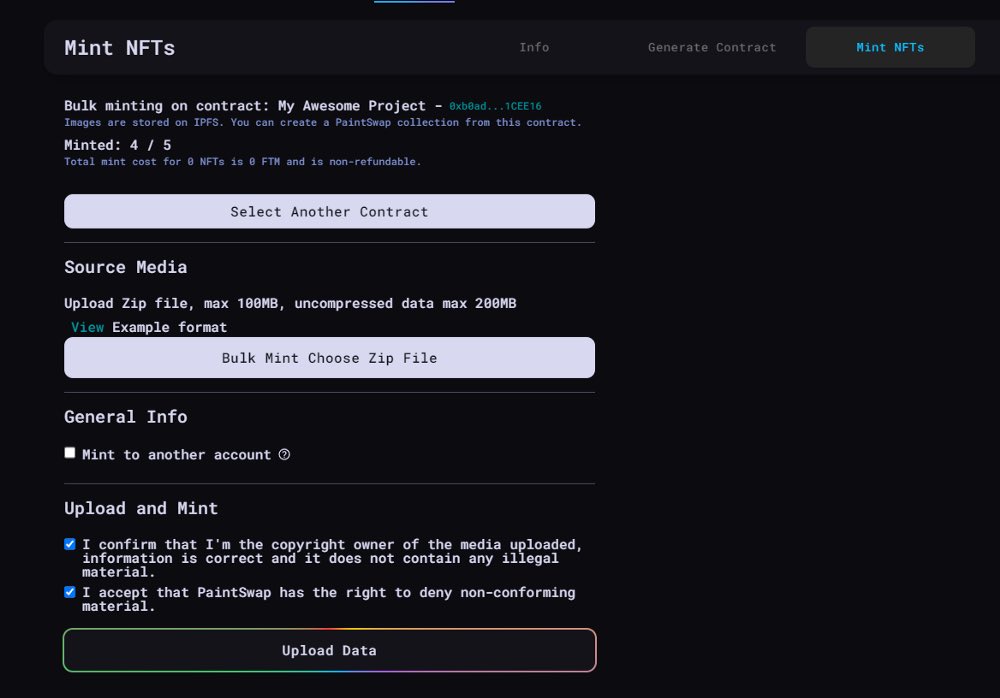1000x698 pixels.
Task: Uncheck the copyright owner confirmation checkbox
Action: [x=70, y=544]
